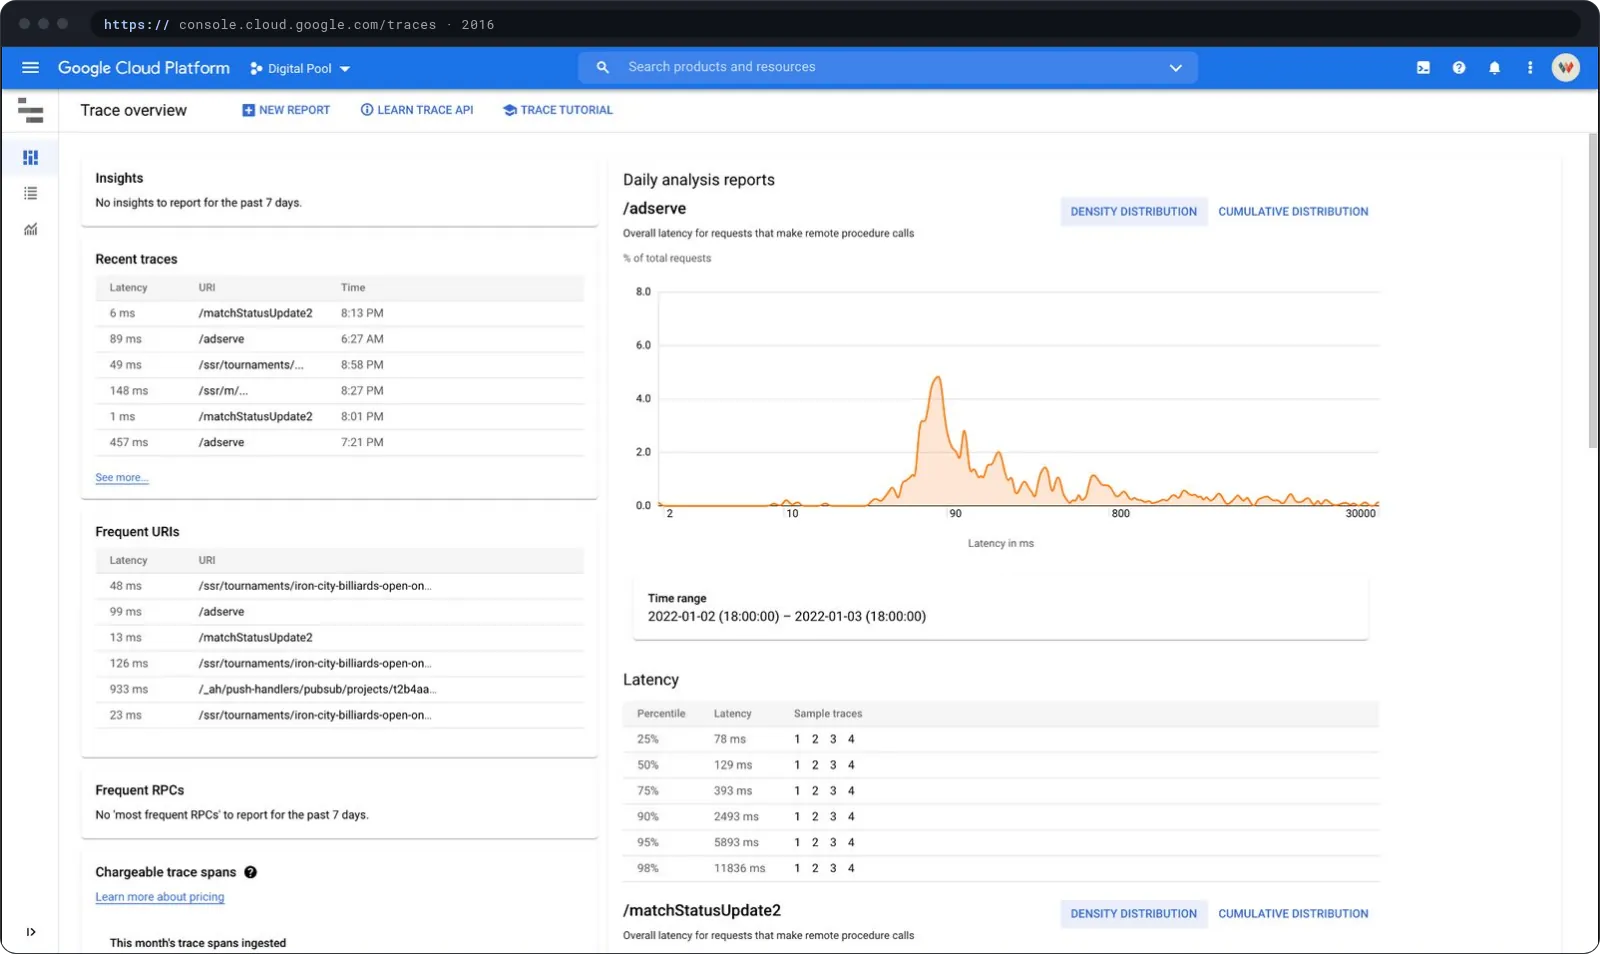Click the /adserve report heading
1600x954 pixels.
click(x=654, y=209)
